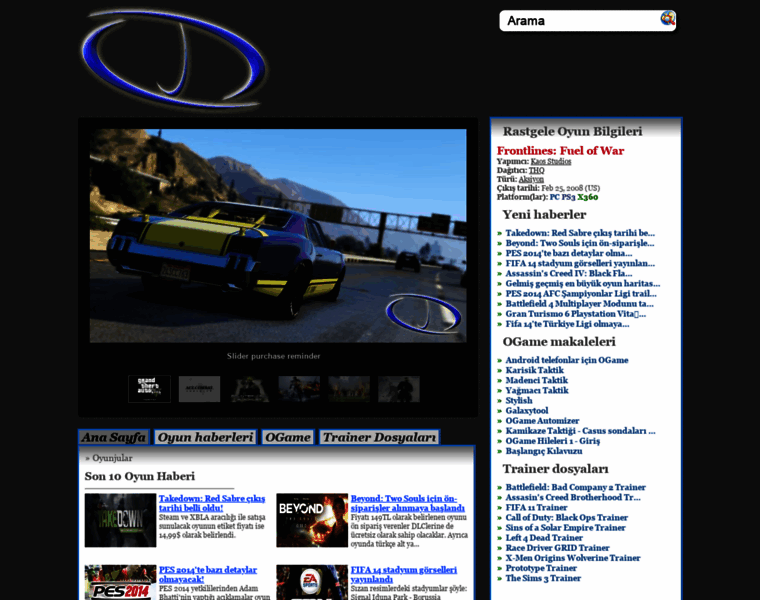Open the Frontlines: Fuel of War title
This screenshot has height=600, width=760.
[x=560, y=151]
